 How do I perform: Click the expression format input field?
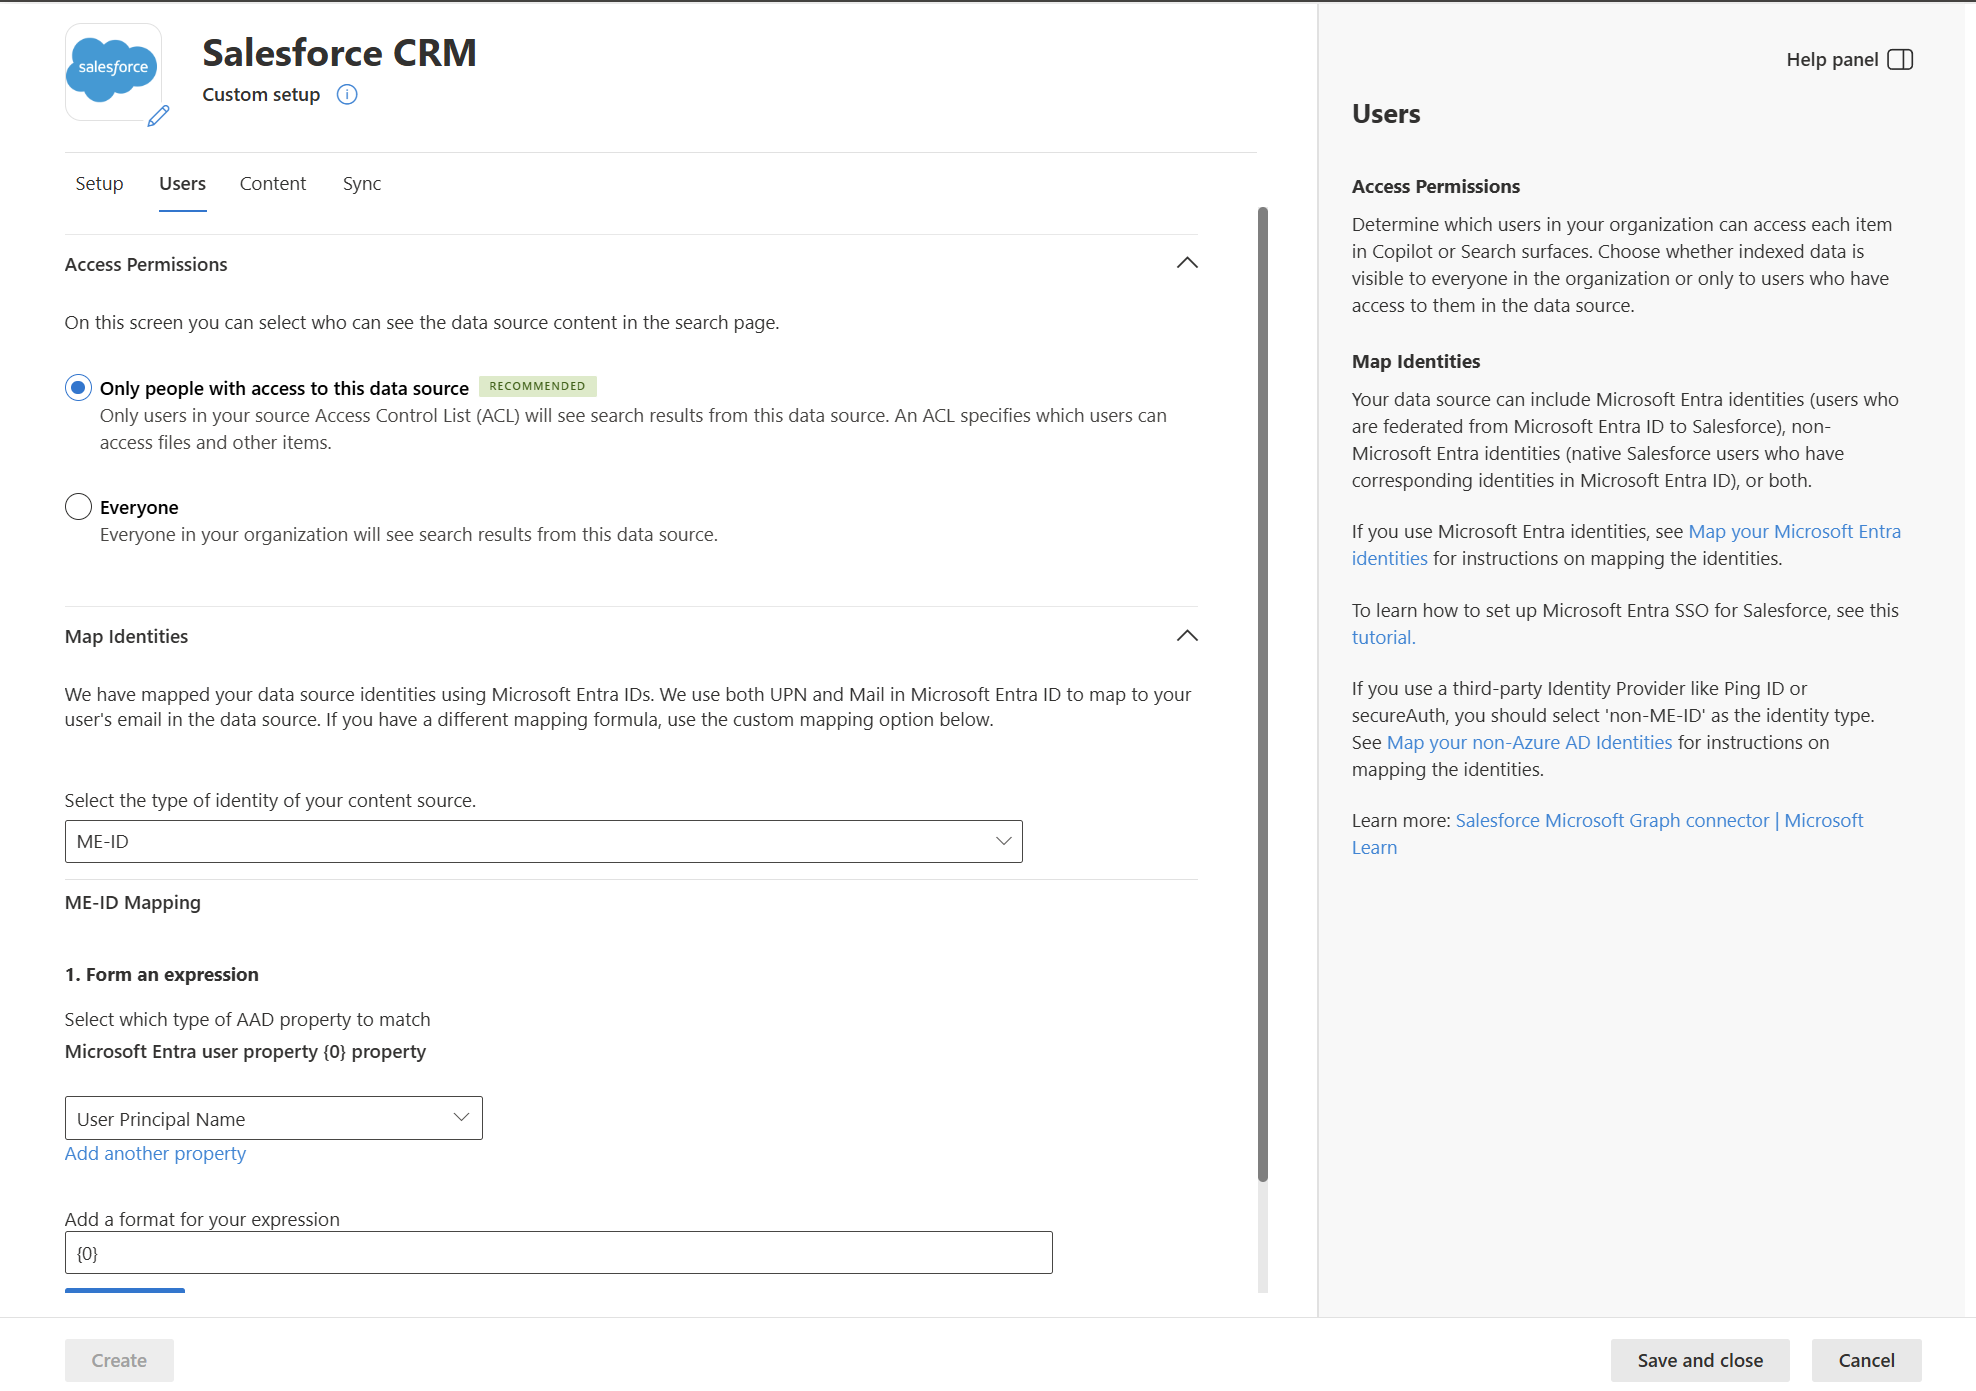tap(559, 1253)
